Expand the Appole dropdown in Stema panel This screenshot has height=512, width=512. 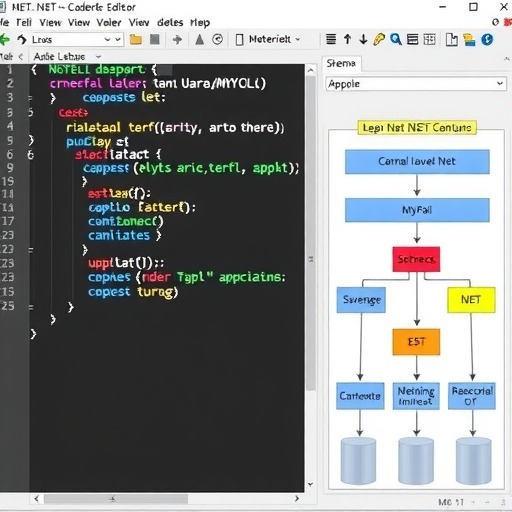(x=416, y=84)
